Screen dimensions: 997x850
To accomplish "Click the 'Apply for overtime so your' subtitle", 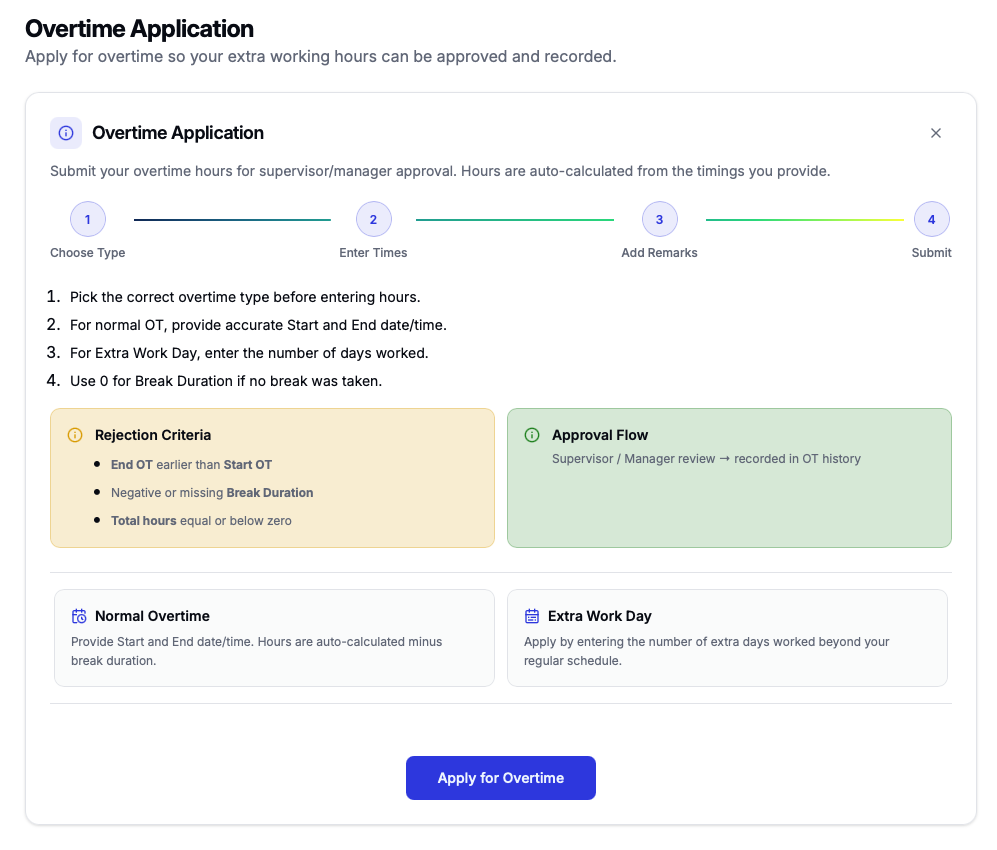I will click(320, 57).
